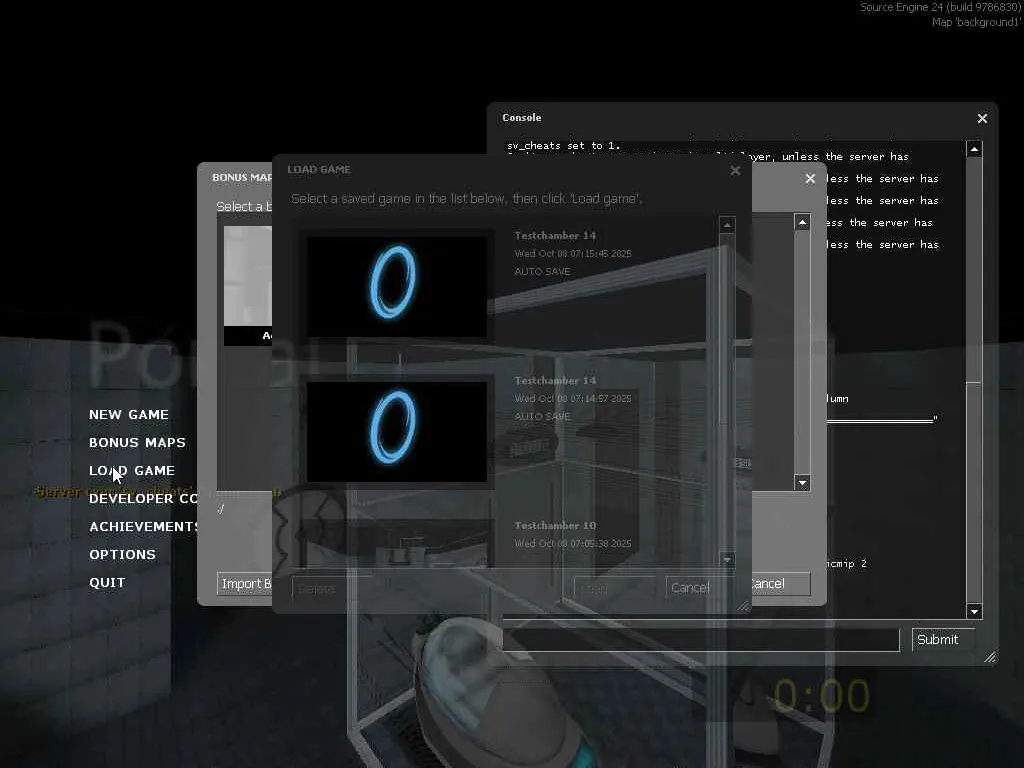
Task: Select Load Game in main menu
Action: (x=132, y=471)
